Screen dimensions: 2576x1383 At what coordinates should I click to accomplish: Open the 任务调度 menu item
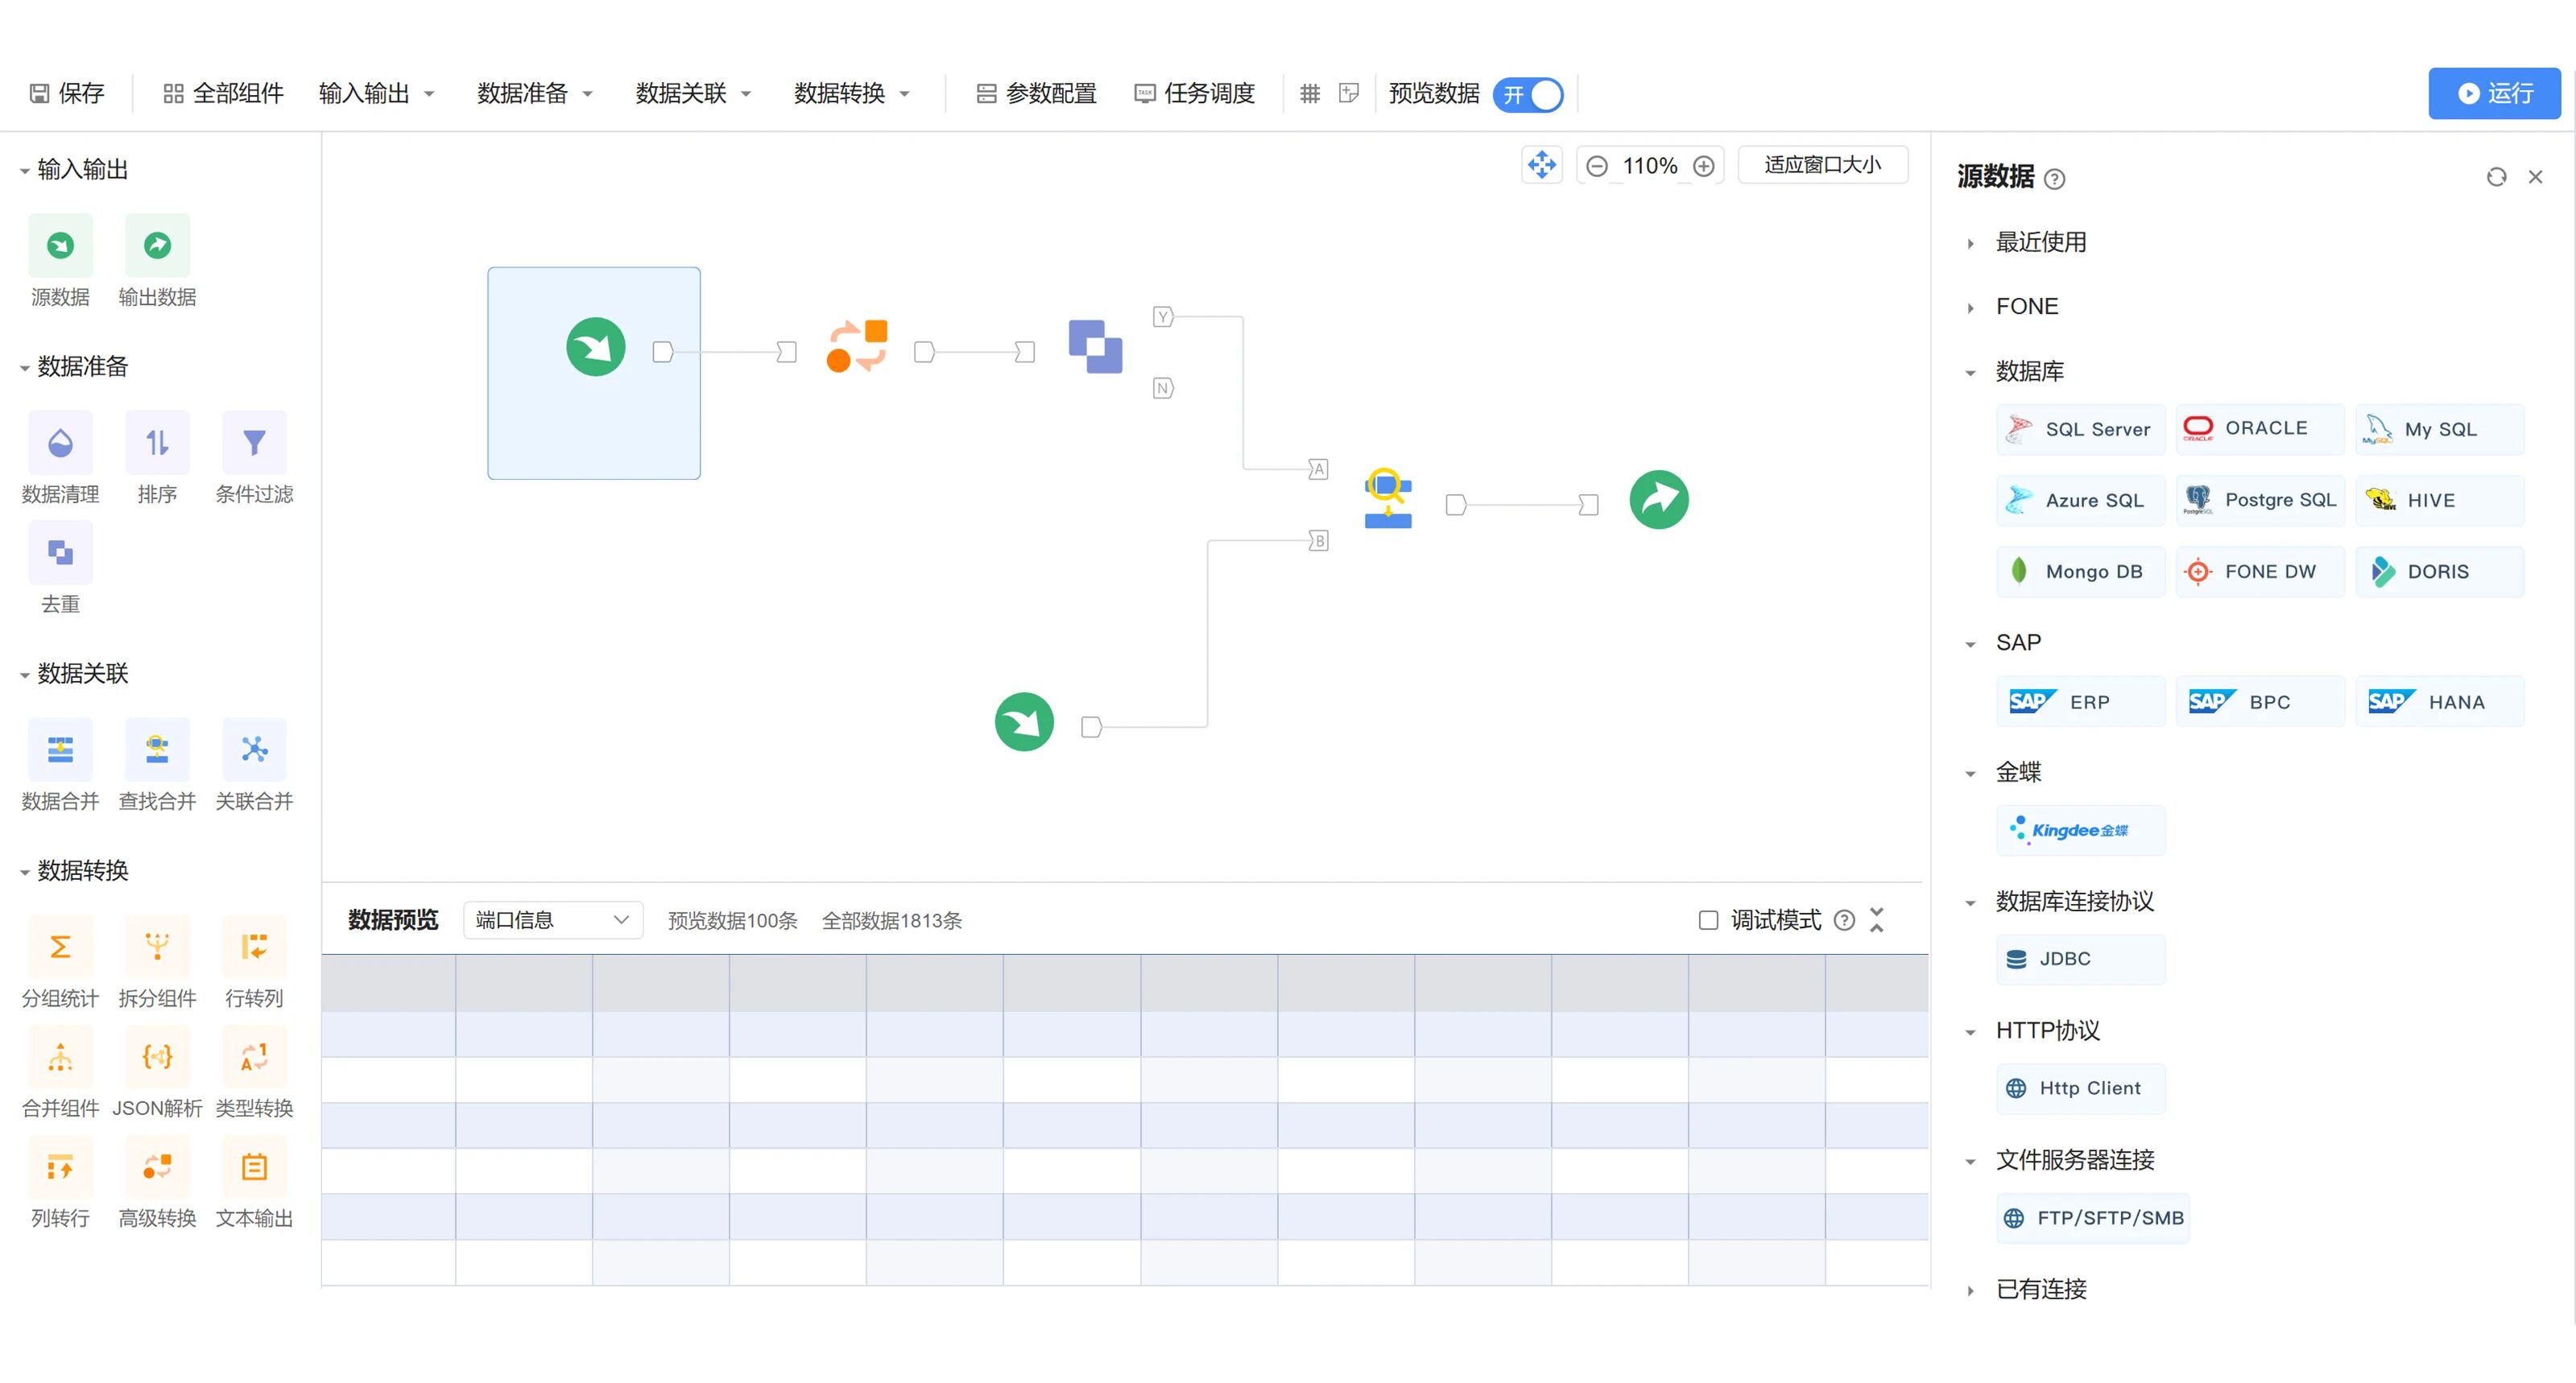coord(1194,92)
